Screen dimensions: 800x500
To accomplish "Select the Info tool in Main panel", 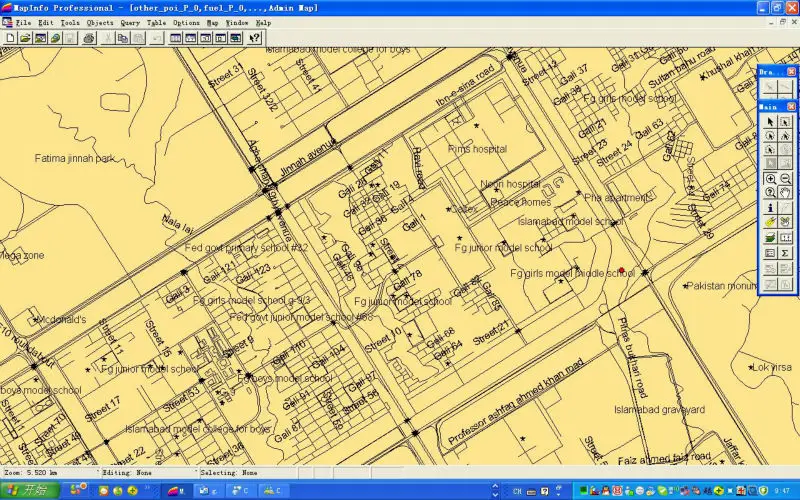I will pyautogui.click(x=770, y=207).
